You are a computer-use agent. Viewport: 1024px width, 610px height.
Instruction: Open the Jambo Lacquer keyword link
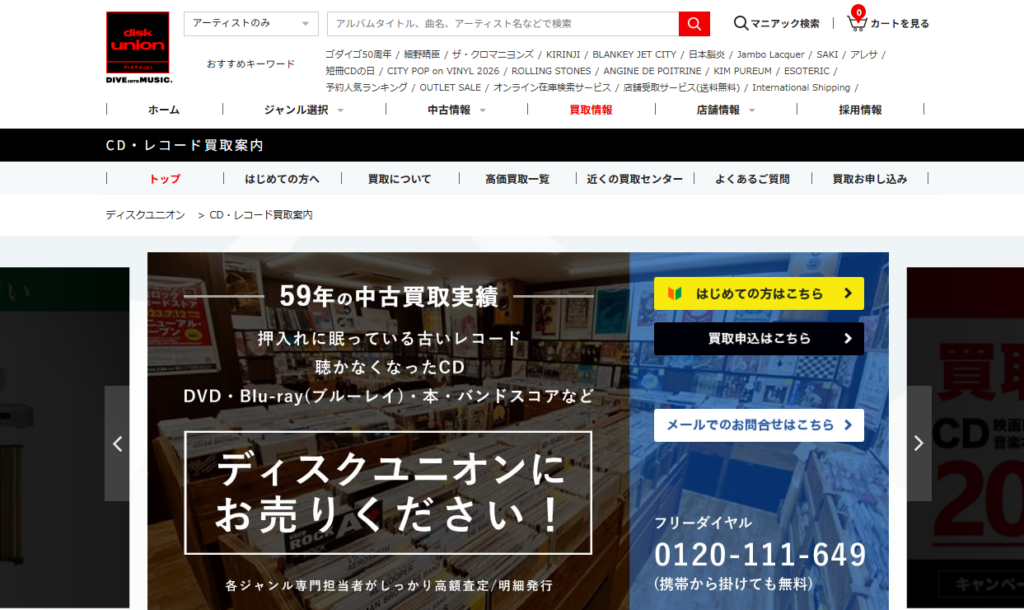771,54
